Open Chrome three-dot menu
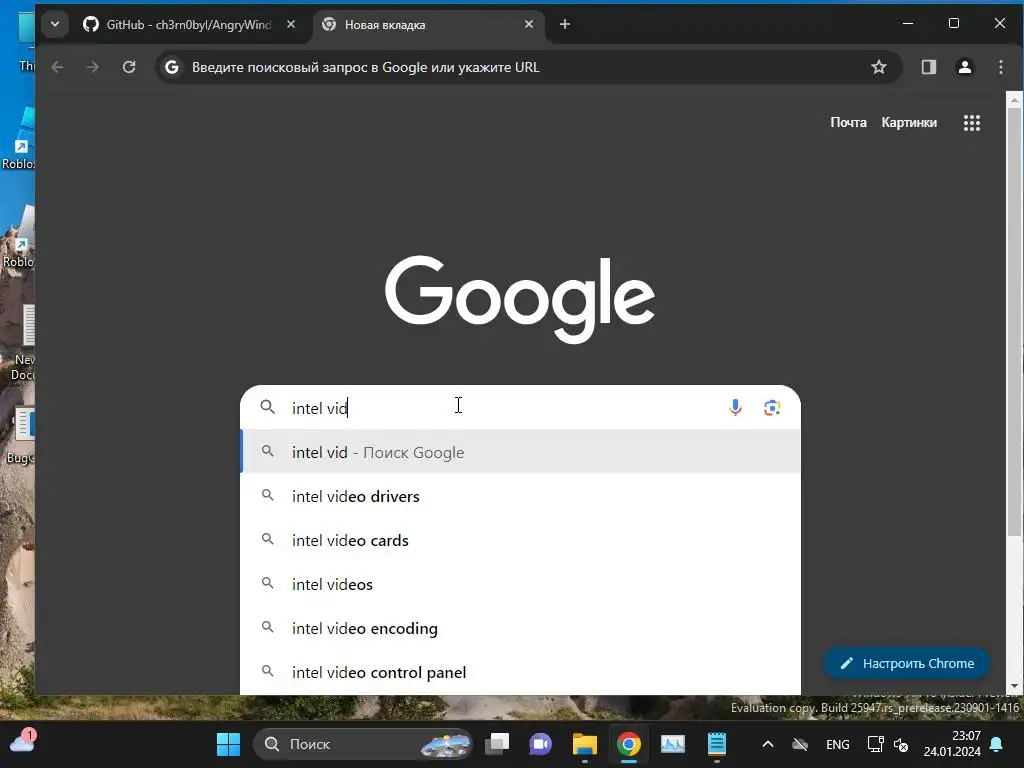This screenshot has height=768, width=1024. [1000, 67]
